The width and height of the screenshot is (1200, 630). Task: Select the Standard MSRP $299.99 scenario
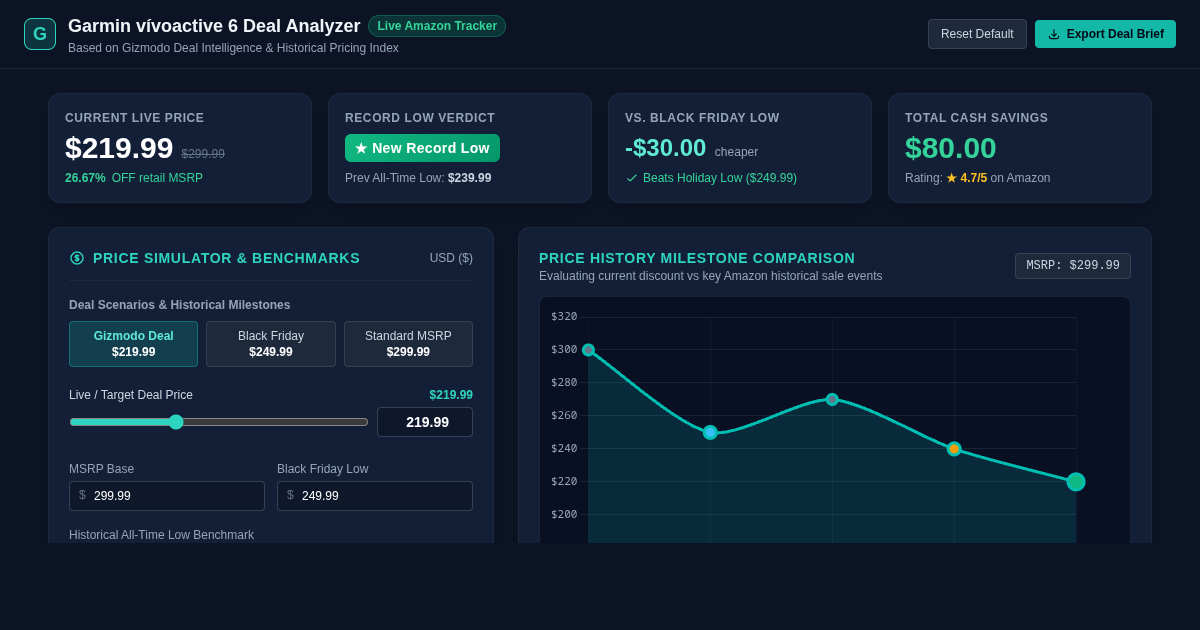(x=408, y=344)
